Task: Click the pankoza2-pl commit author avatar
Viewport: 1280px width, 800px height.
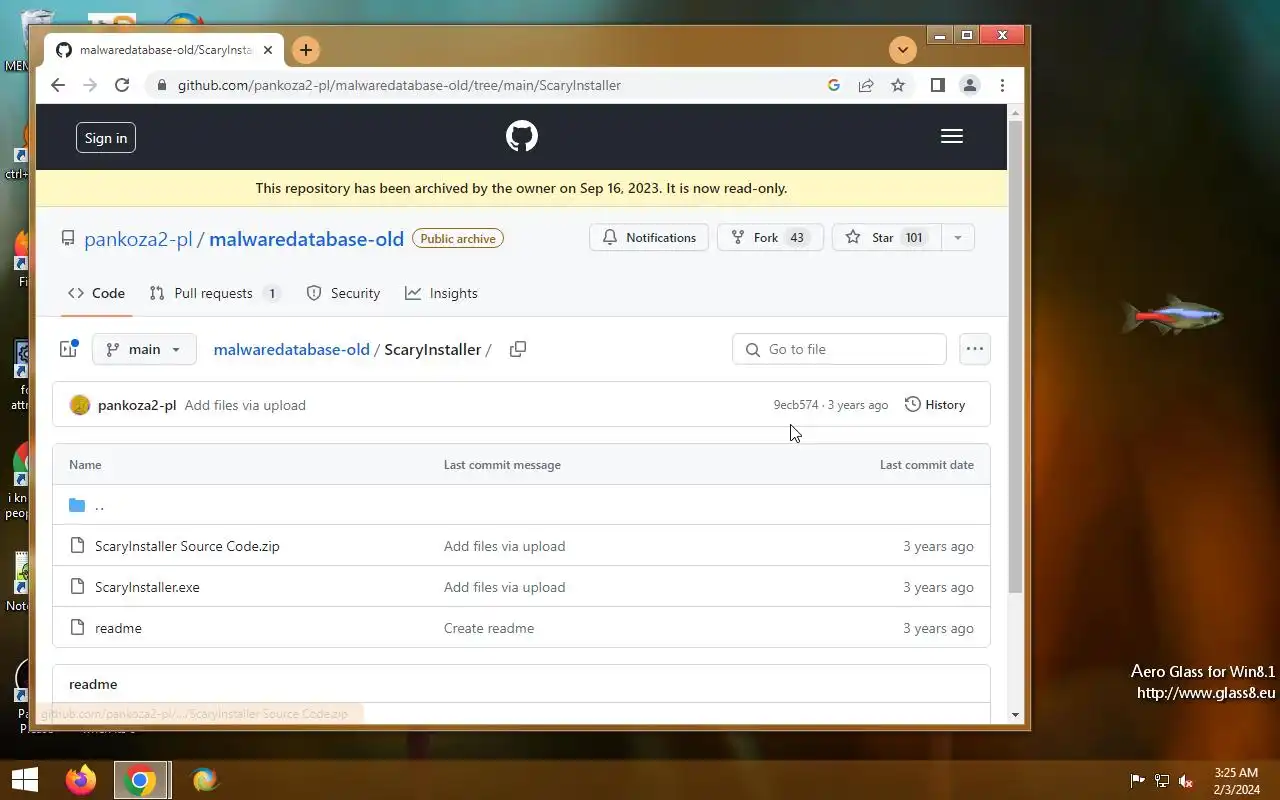Action: tap(80, 405)
